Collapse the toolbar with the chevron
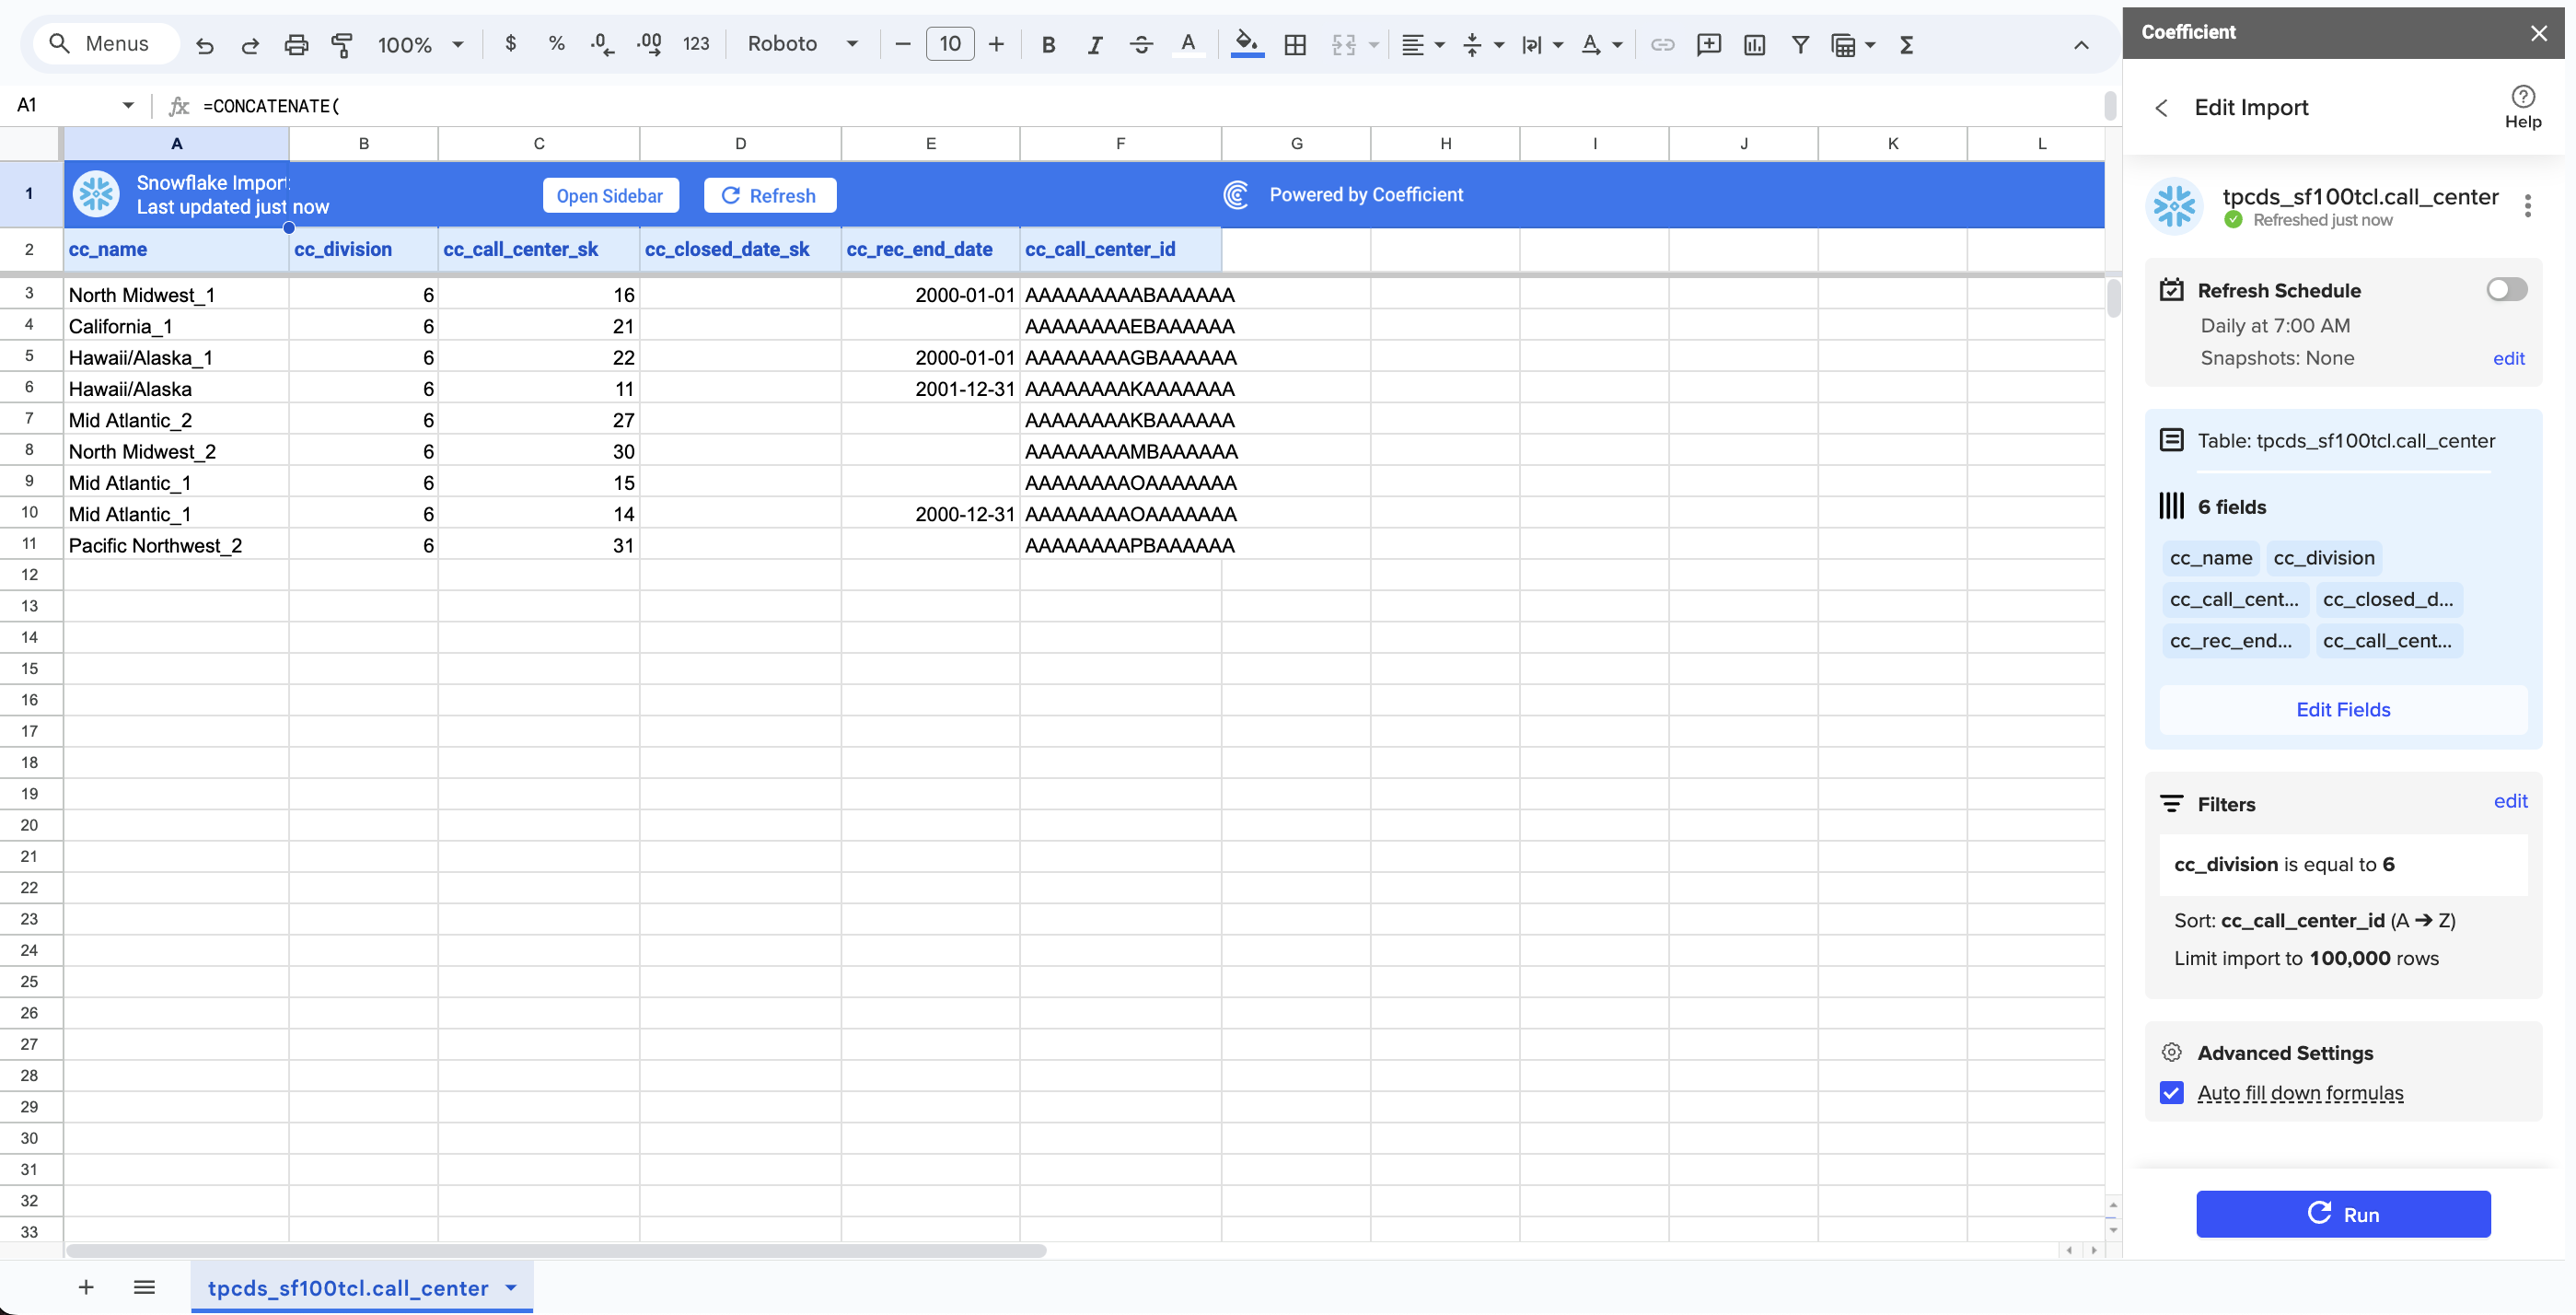 [x=2081, y=45]
